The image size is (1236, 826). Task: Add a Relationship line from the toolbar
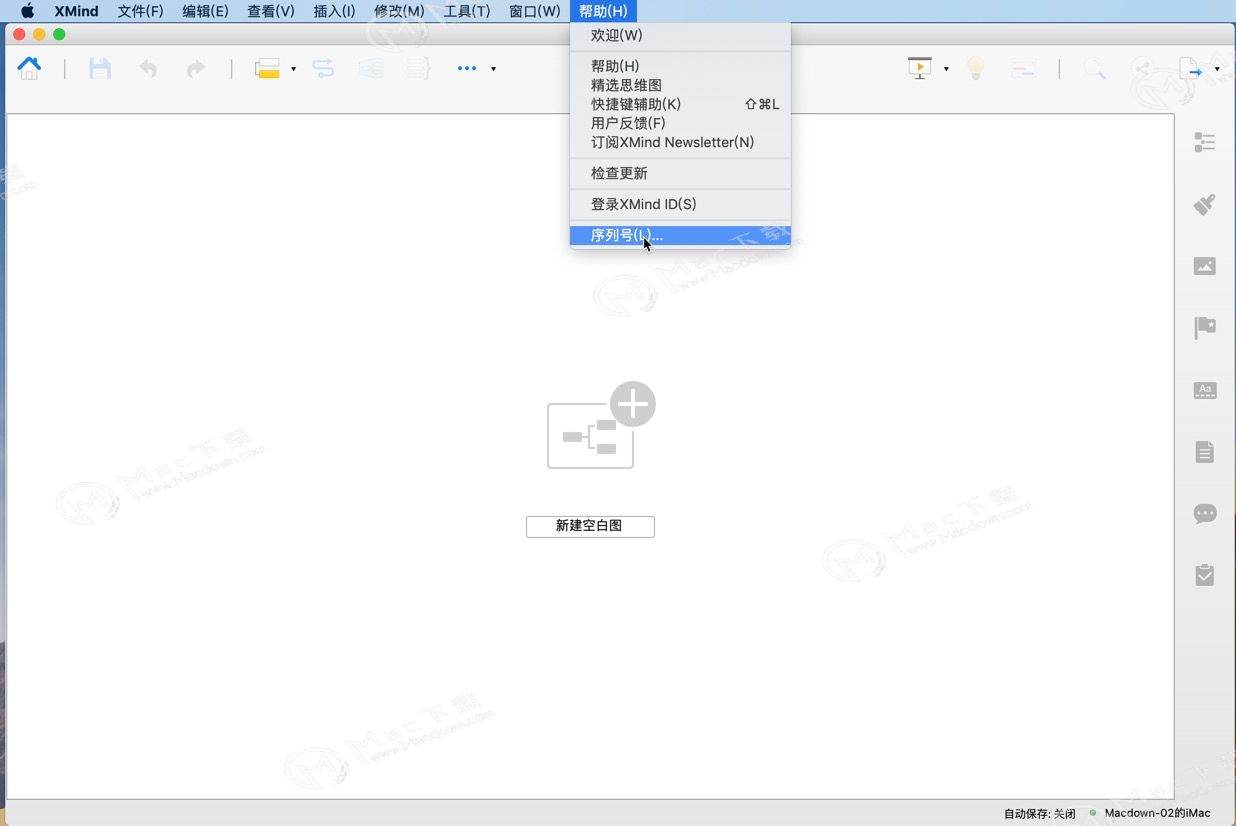[x=323, y=69]
